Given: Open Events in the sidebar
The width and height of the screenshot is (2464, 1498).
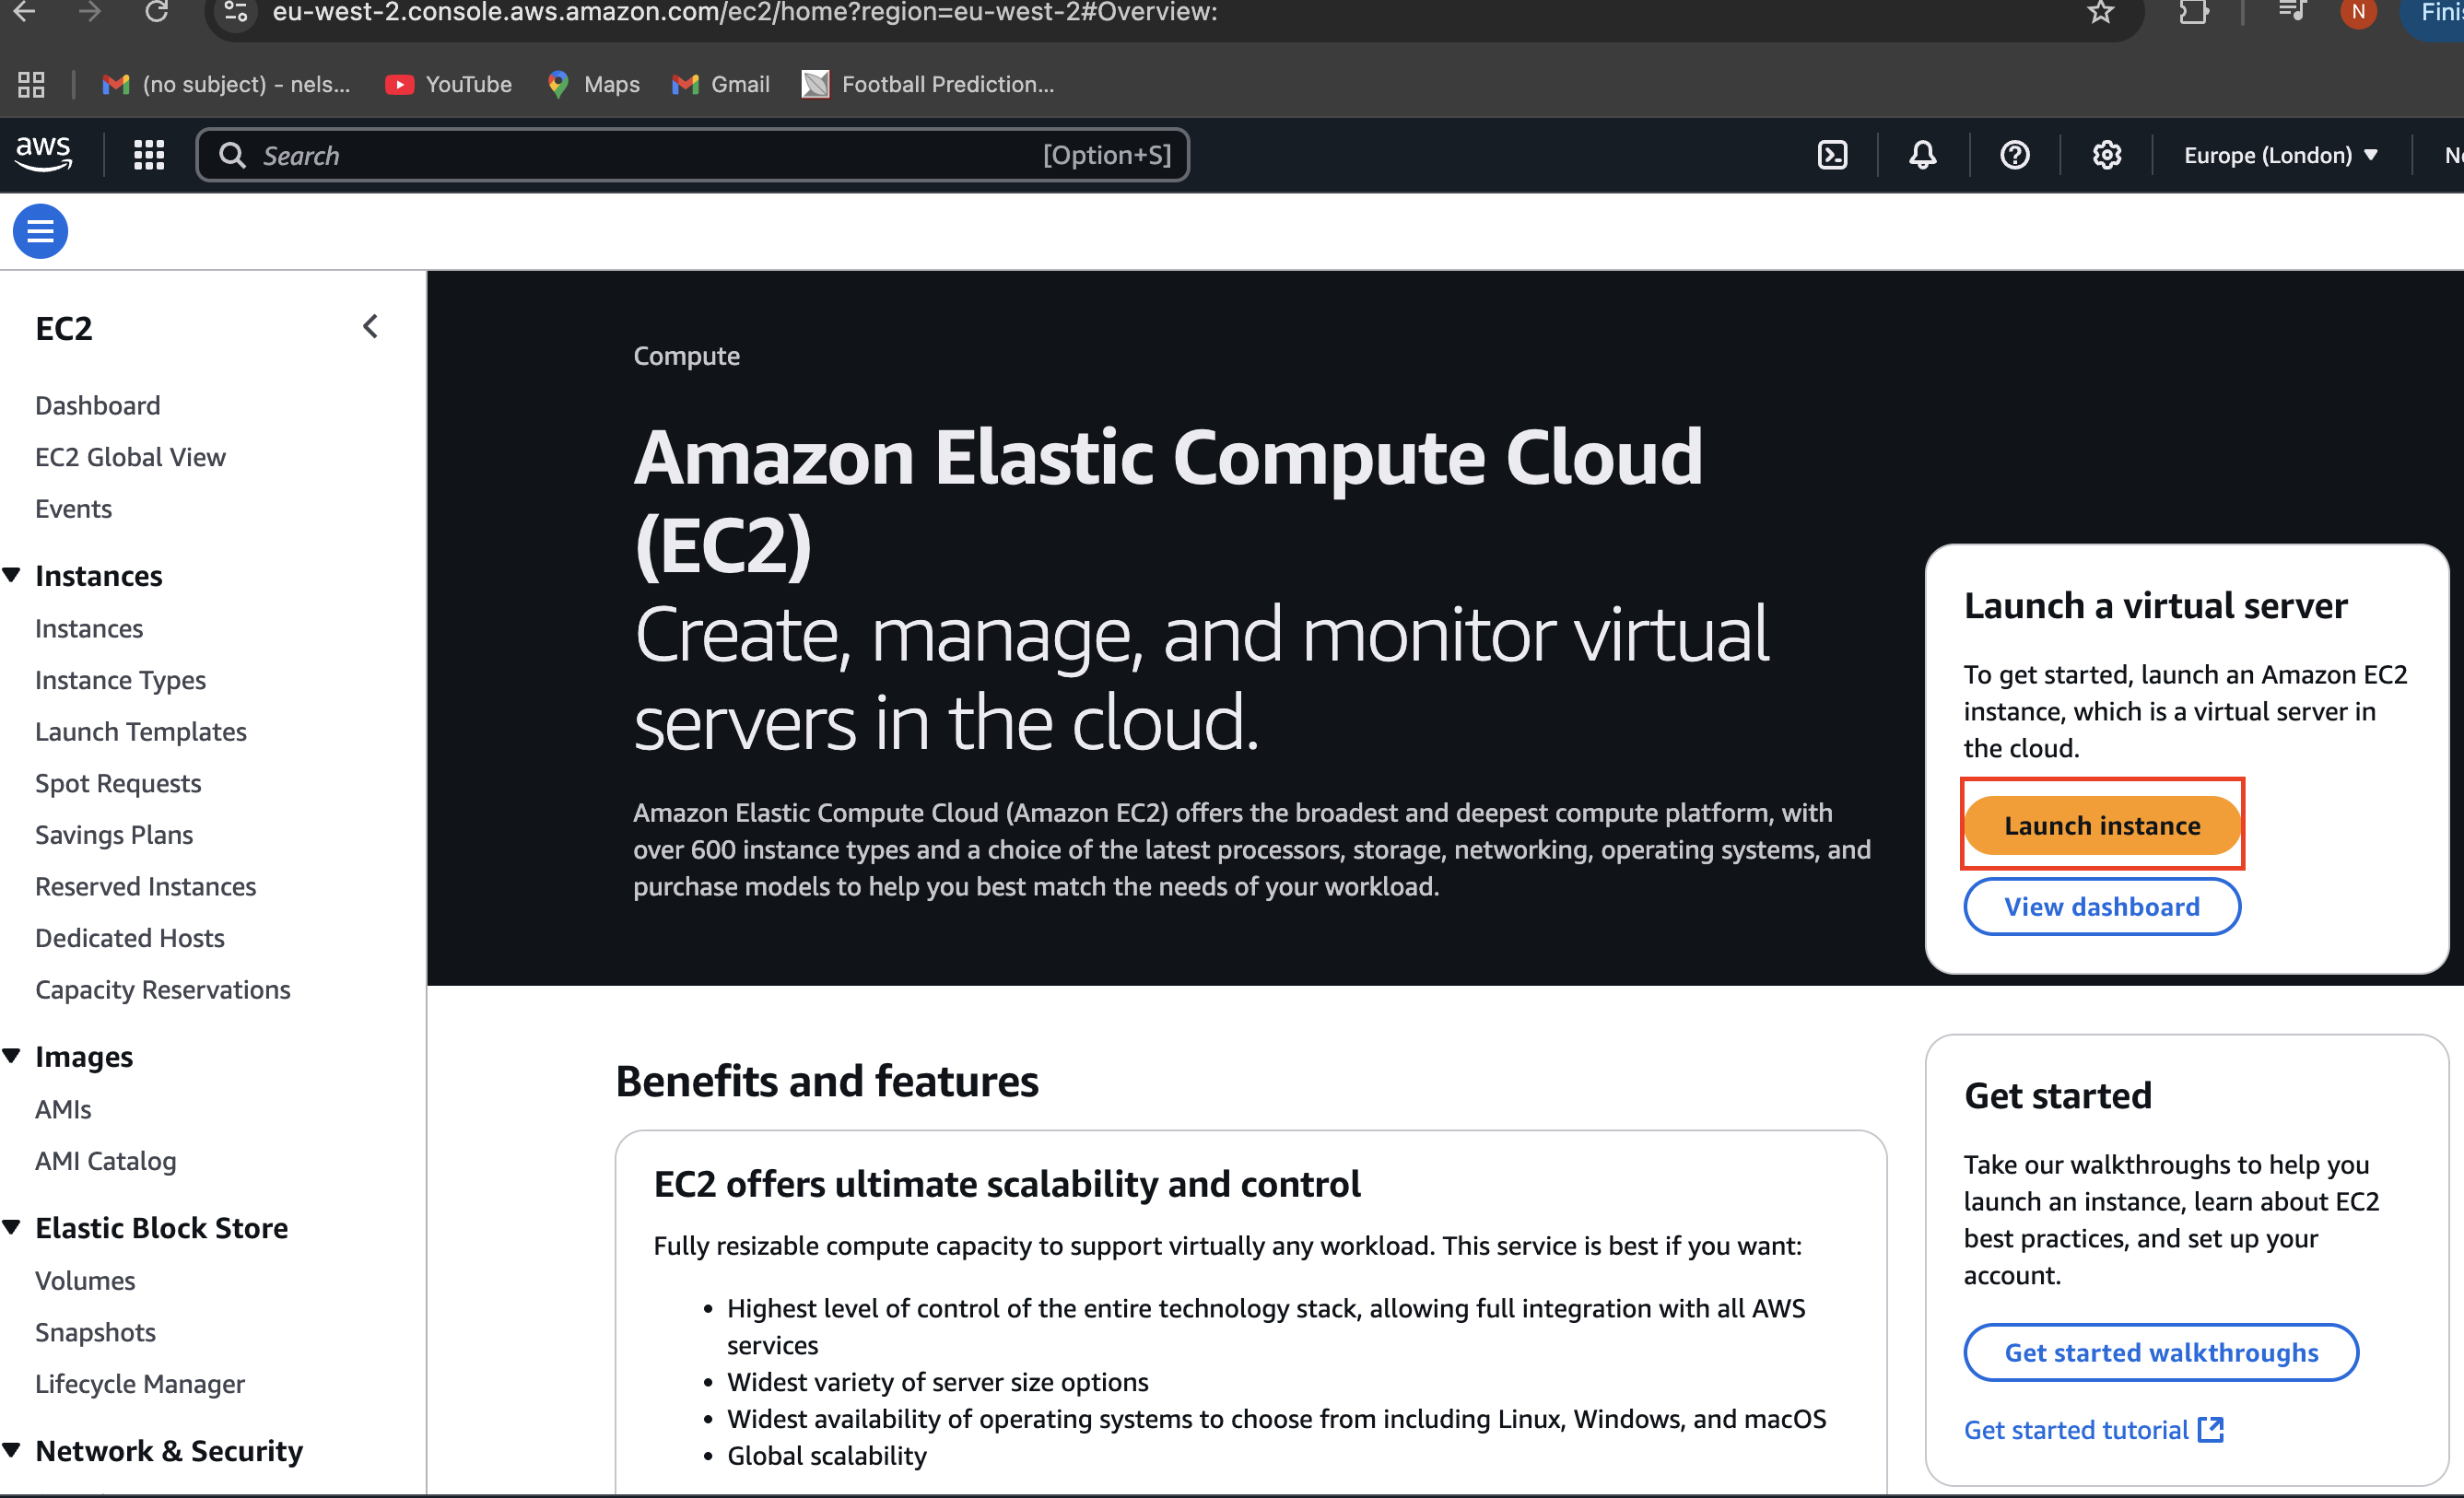Looking at the screenshot, I should point(73,509).
